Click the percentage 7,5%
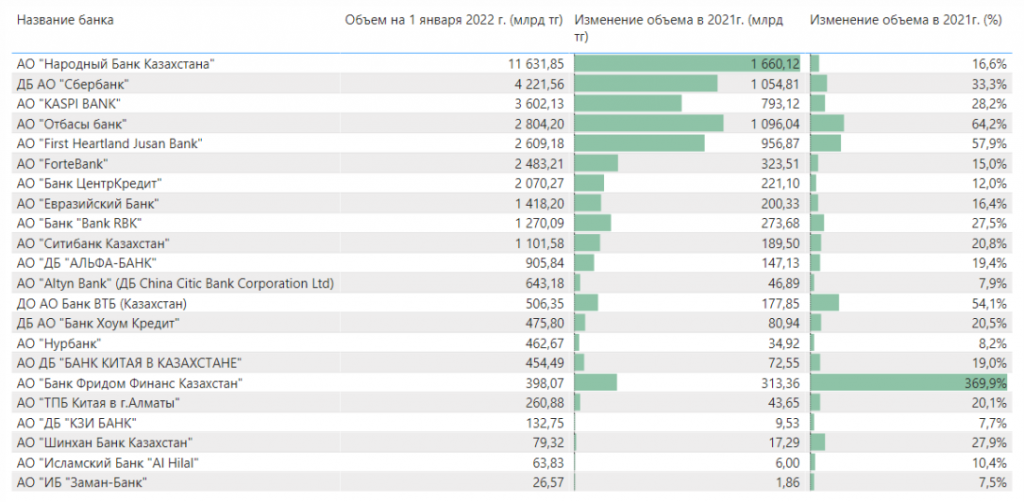The width and height of the screenshot is (1024, 502). pos(994,483)
